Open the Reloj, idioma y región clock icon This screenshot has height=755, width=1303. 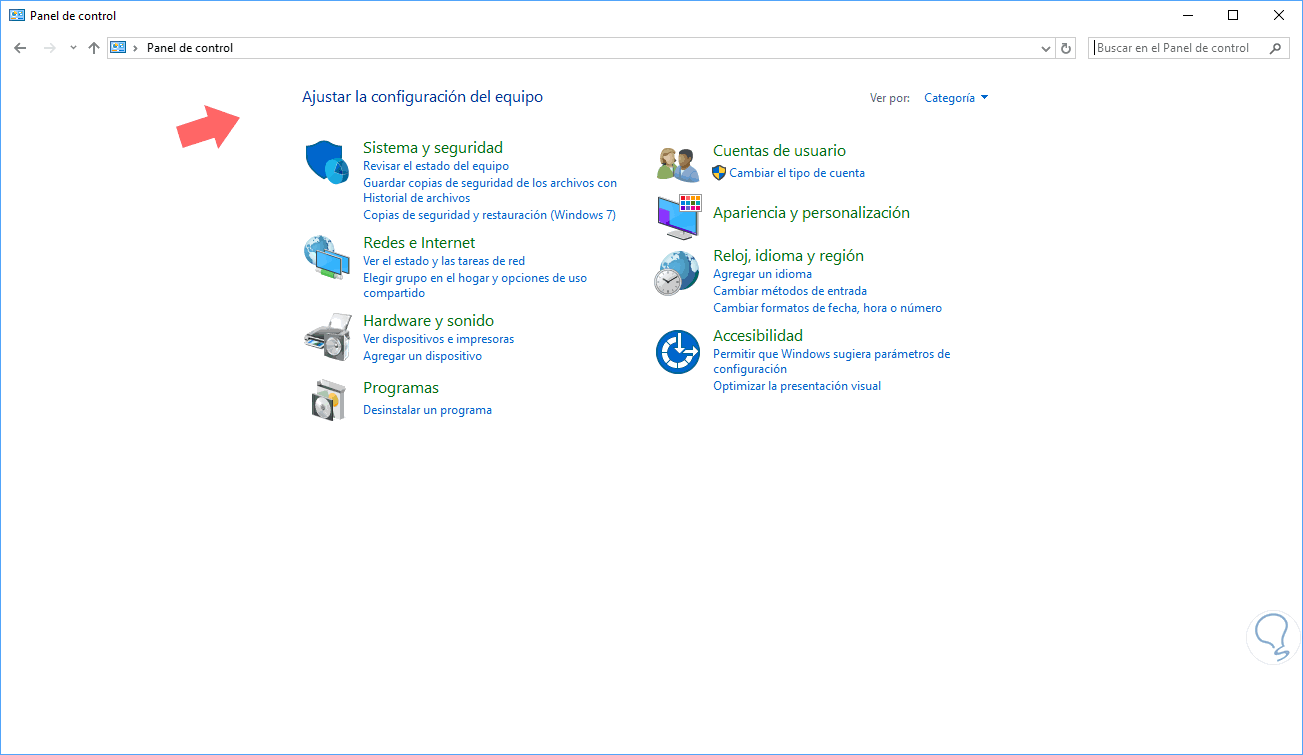[x=677, y=273]
